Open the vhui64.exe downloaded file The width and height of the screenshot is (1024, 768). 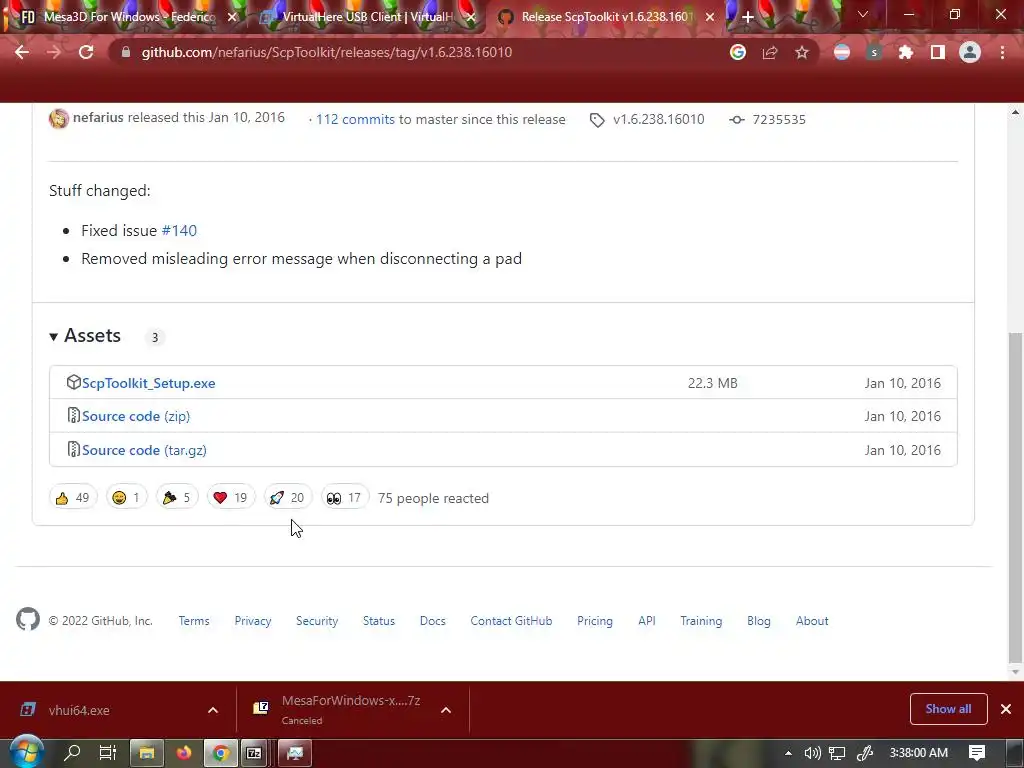click(78, 710)
